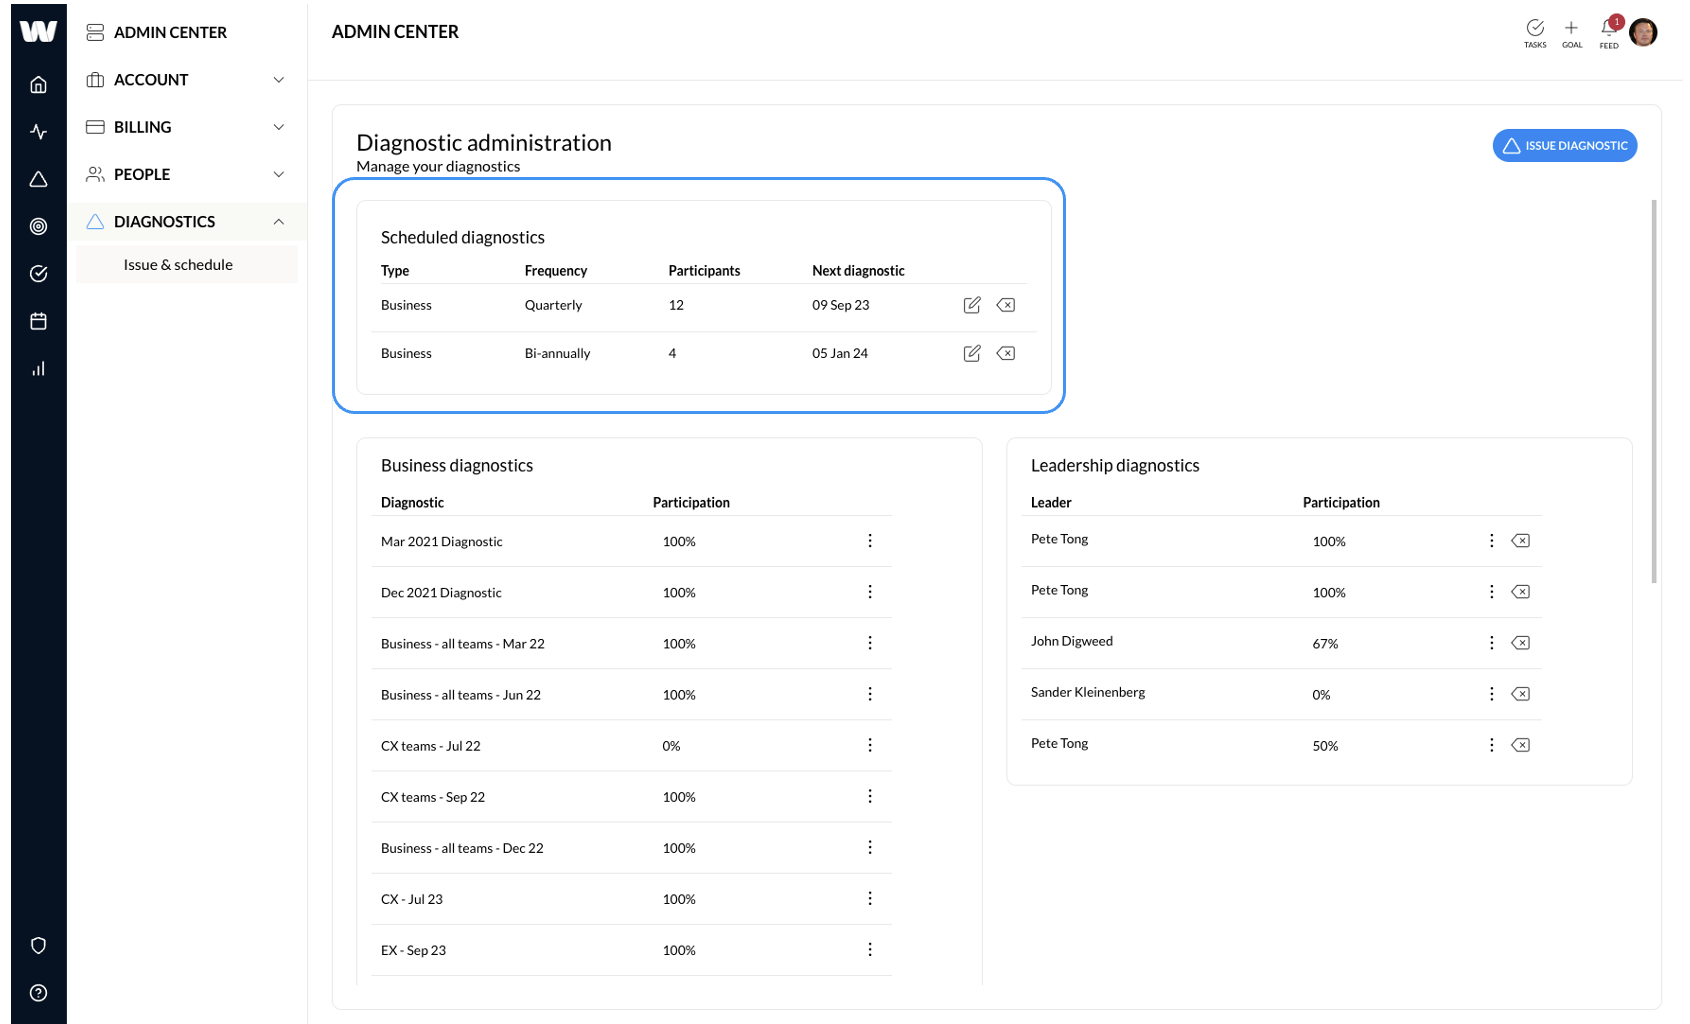Expand the Billing menu chevron
Screen dimensions: 1690x1024
tap(279, 127)
